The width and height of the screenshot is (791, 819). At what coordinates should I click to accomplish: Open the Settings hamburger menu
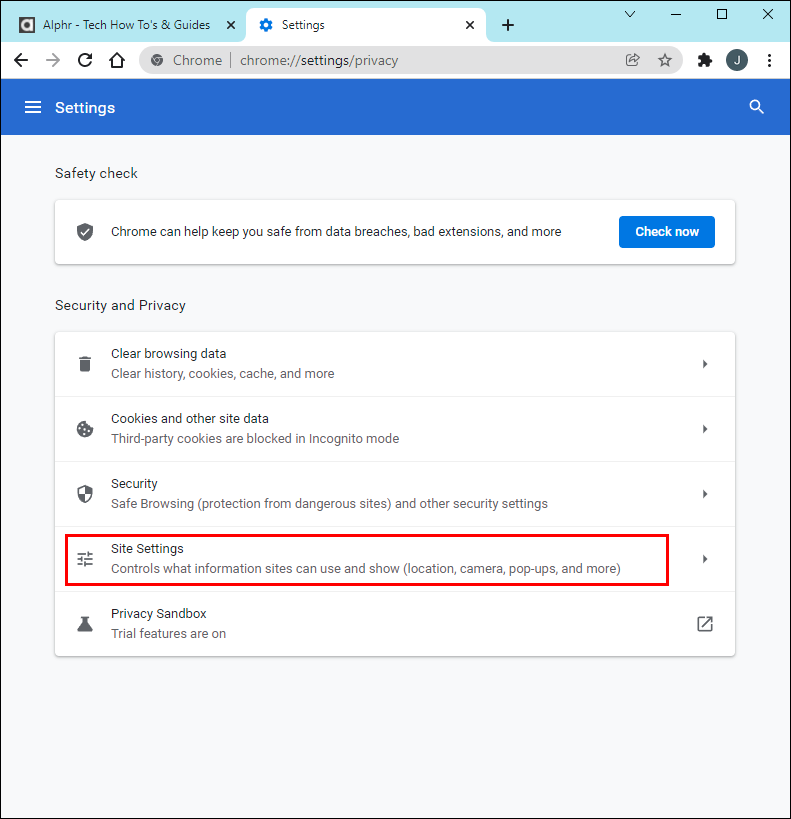(x=33, y=107)
